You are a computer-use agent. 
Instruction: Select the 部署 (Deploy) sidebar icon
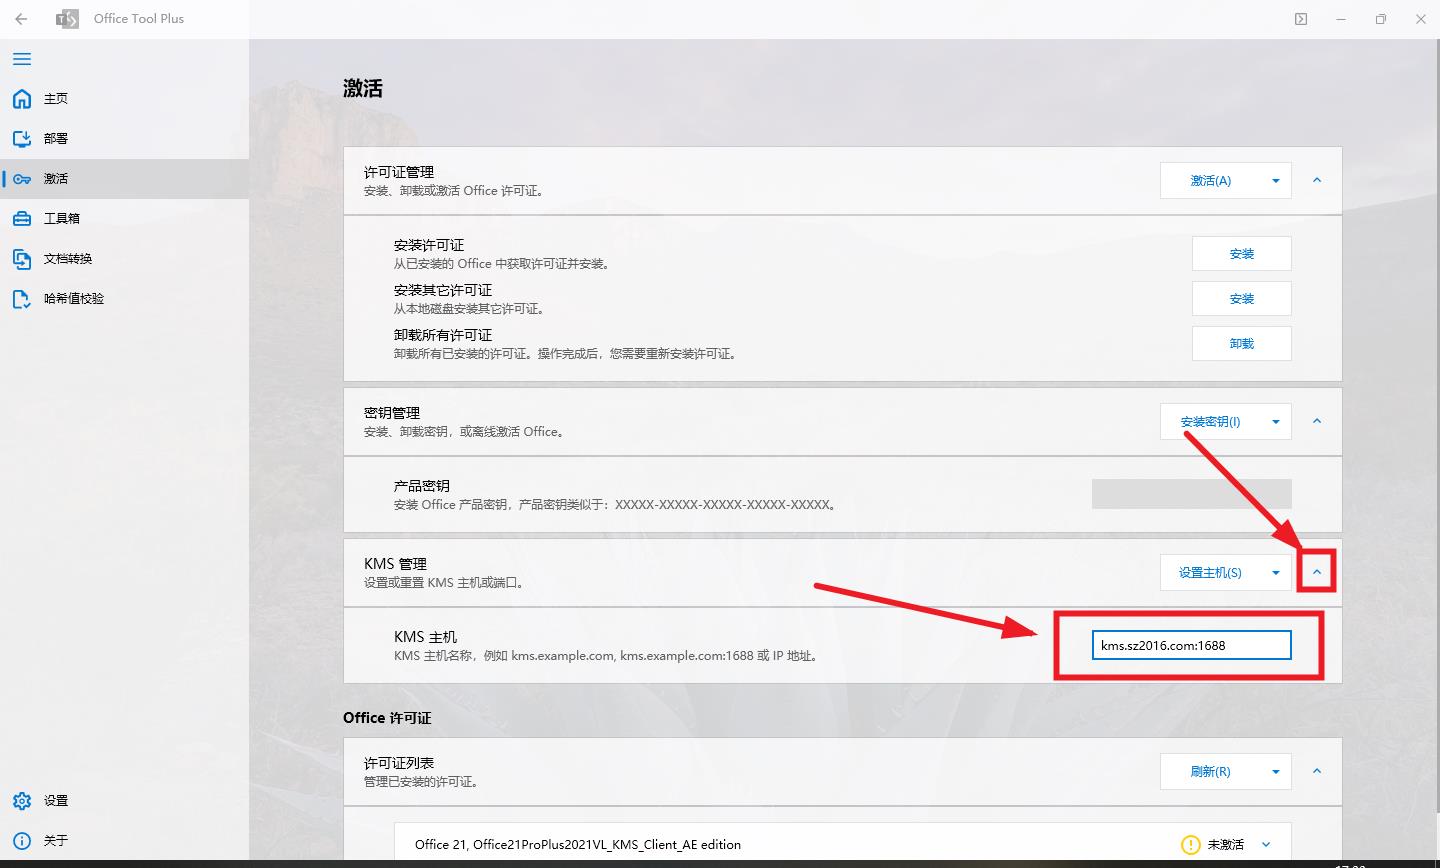(56, 138)
